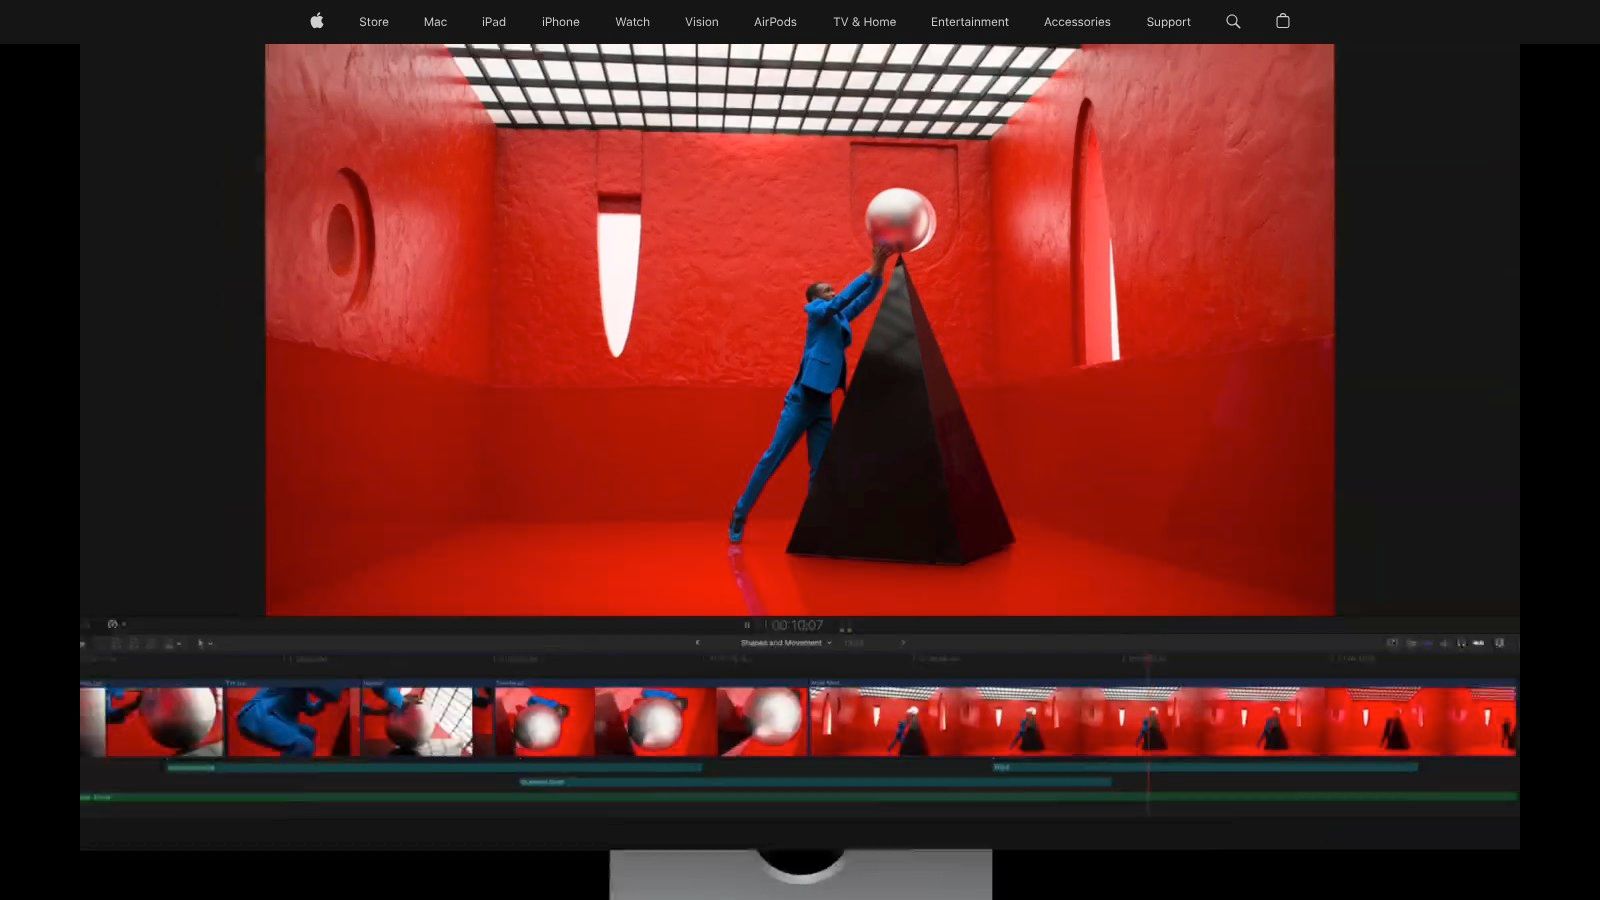Click the Apple logo in the menu bar
This screenshot has height=900, width=1600.
coord(316,21)
